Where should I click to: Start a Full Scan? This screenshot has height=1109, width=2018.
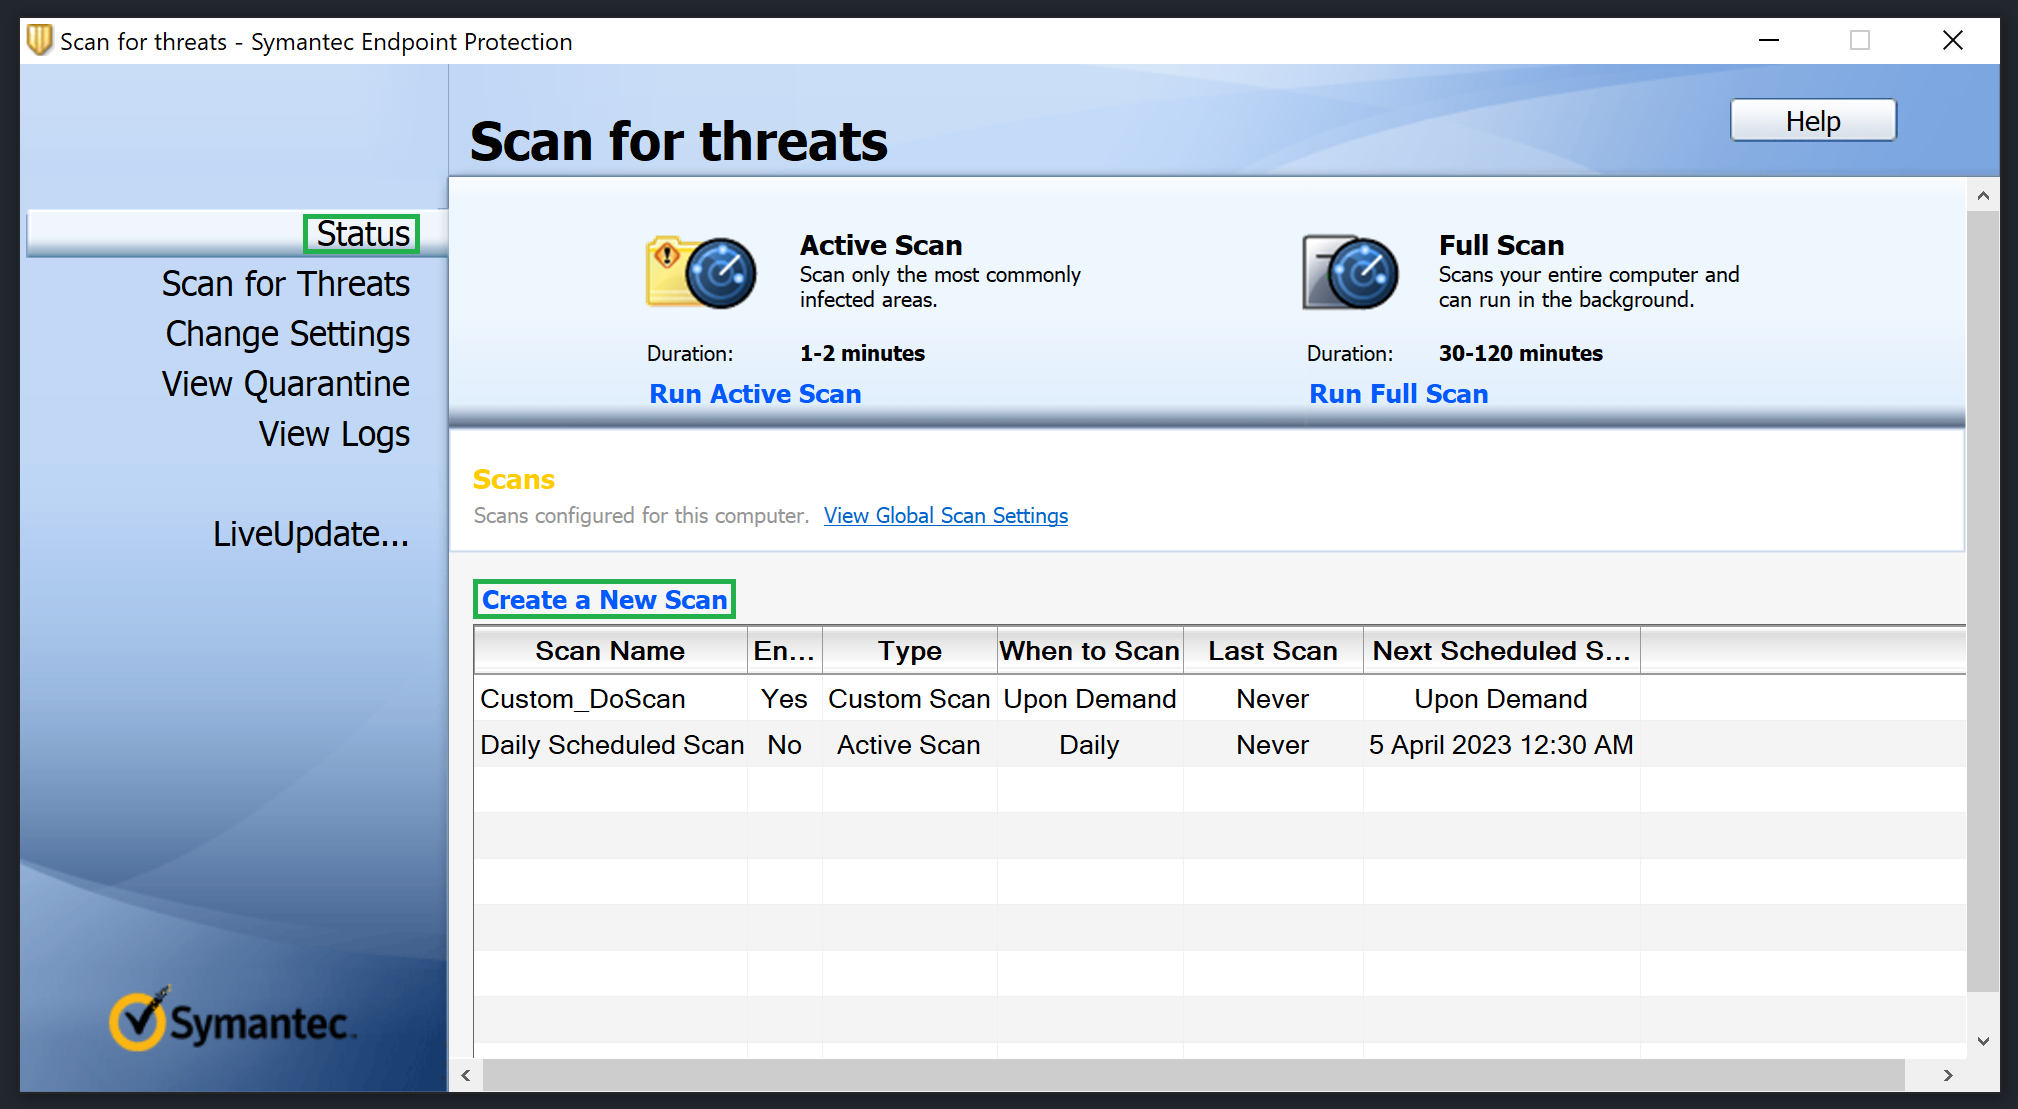point(1398,393)
